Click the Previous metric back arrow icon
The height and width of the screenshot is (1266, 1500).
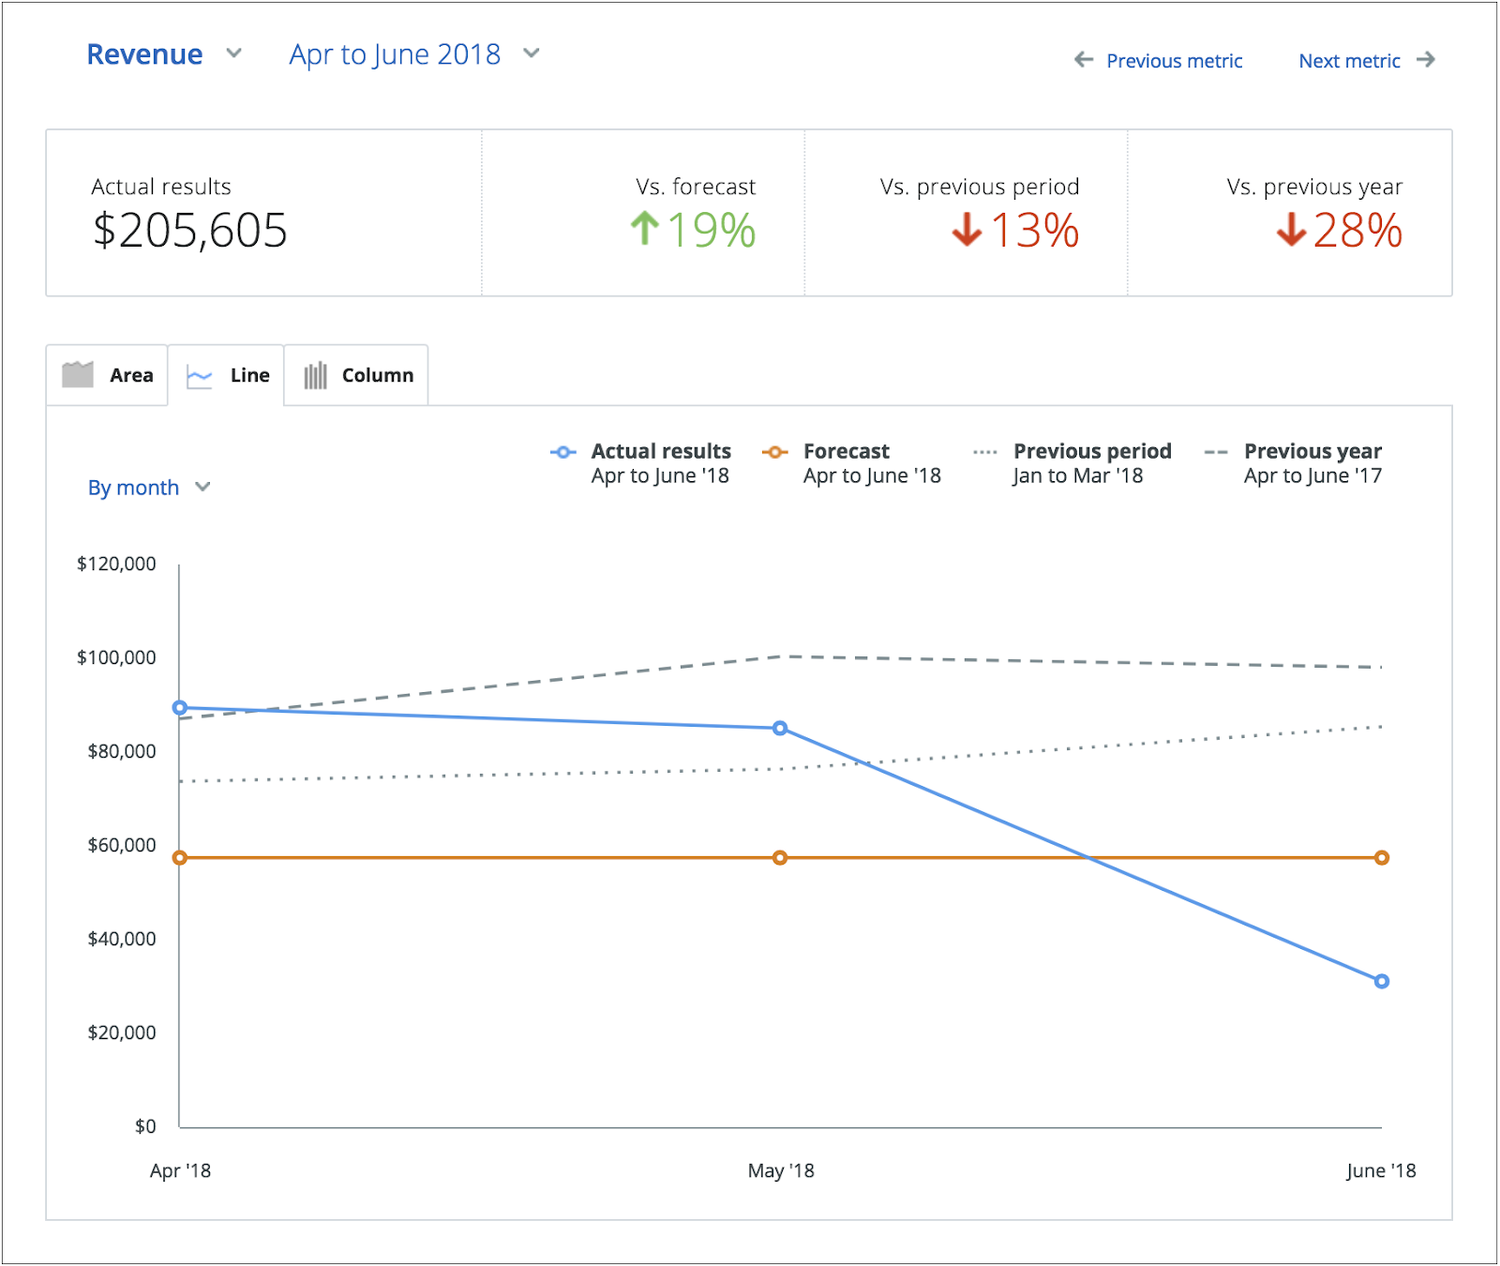click(1084, 60)
